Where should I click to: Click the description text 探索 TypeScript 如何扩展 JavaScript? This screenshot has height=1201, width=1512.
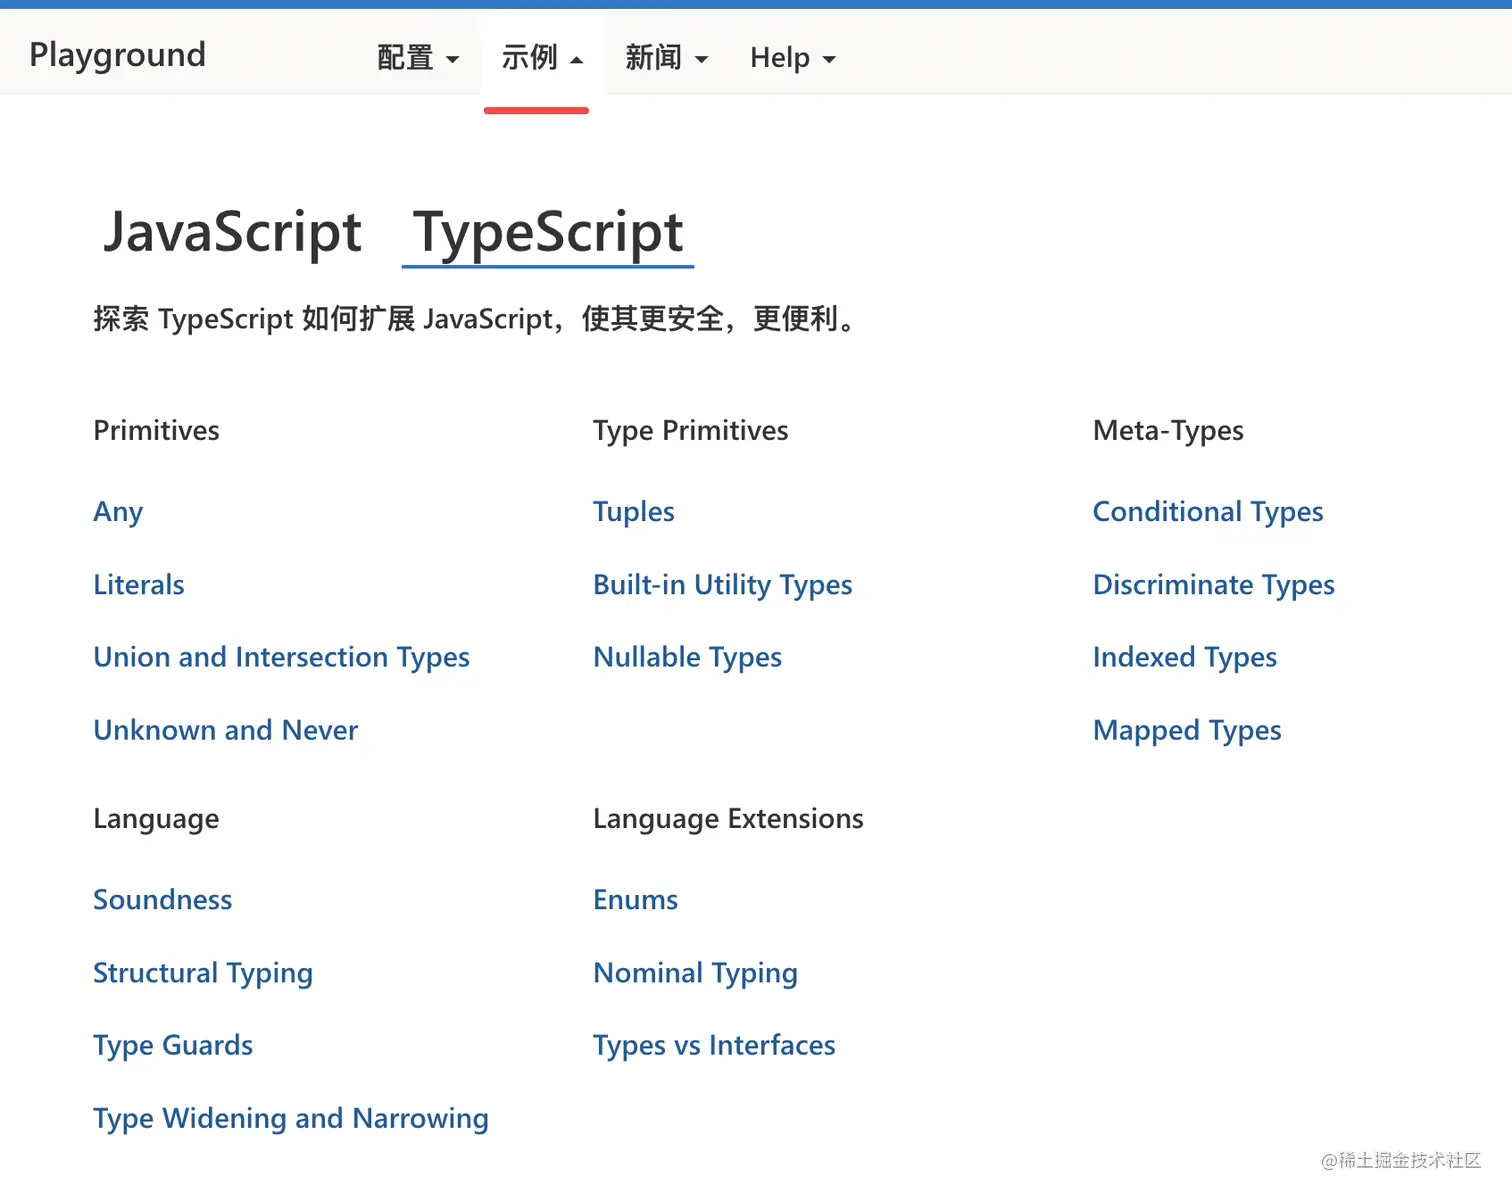coord(323,319)
